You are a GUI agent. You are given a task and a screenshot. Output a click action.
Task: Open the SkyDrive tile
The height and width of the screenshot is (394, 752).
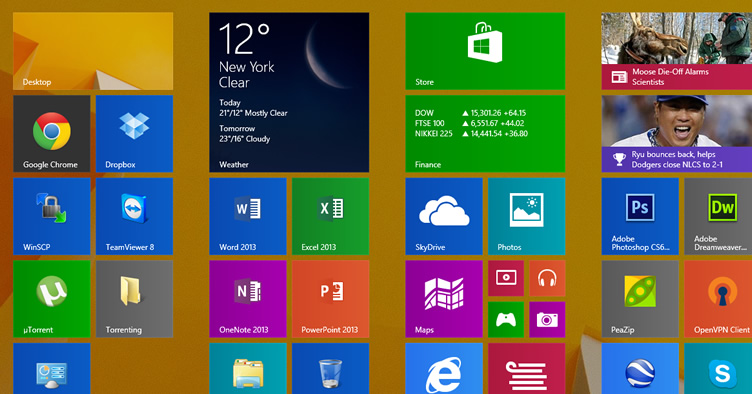pyautogui.click(x=444, y=216)
